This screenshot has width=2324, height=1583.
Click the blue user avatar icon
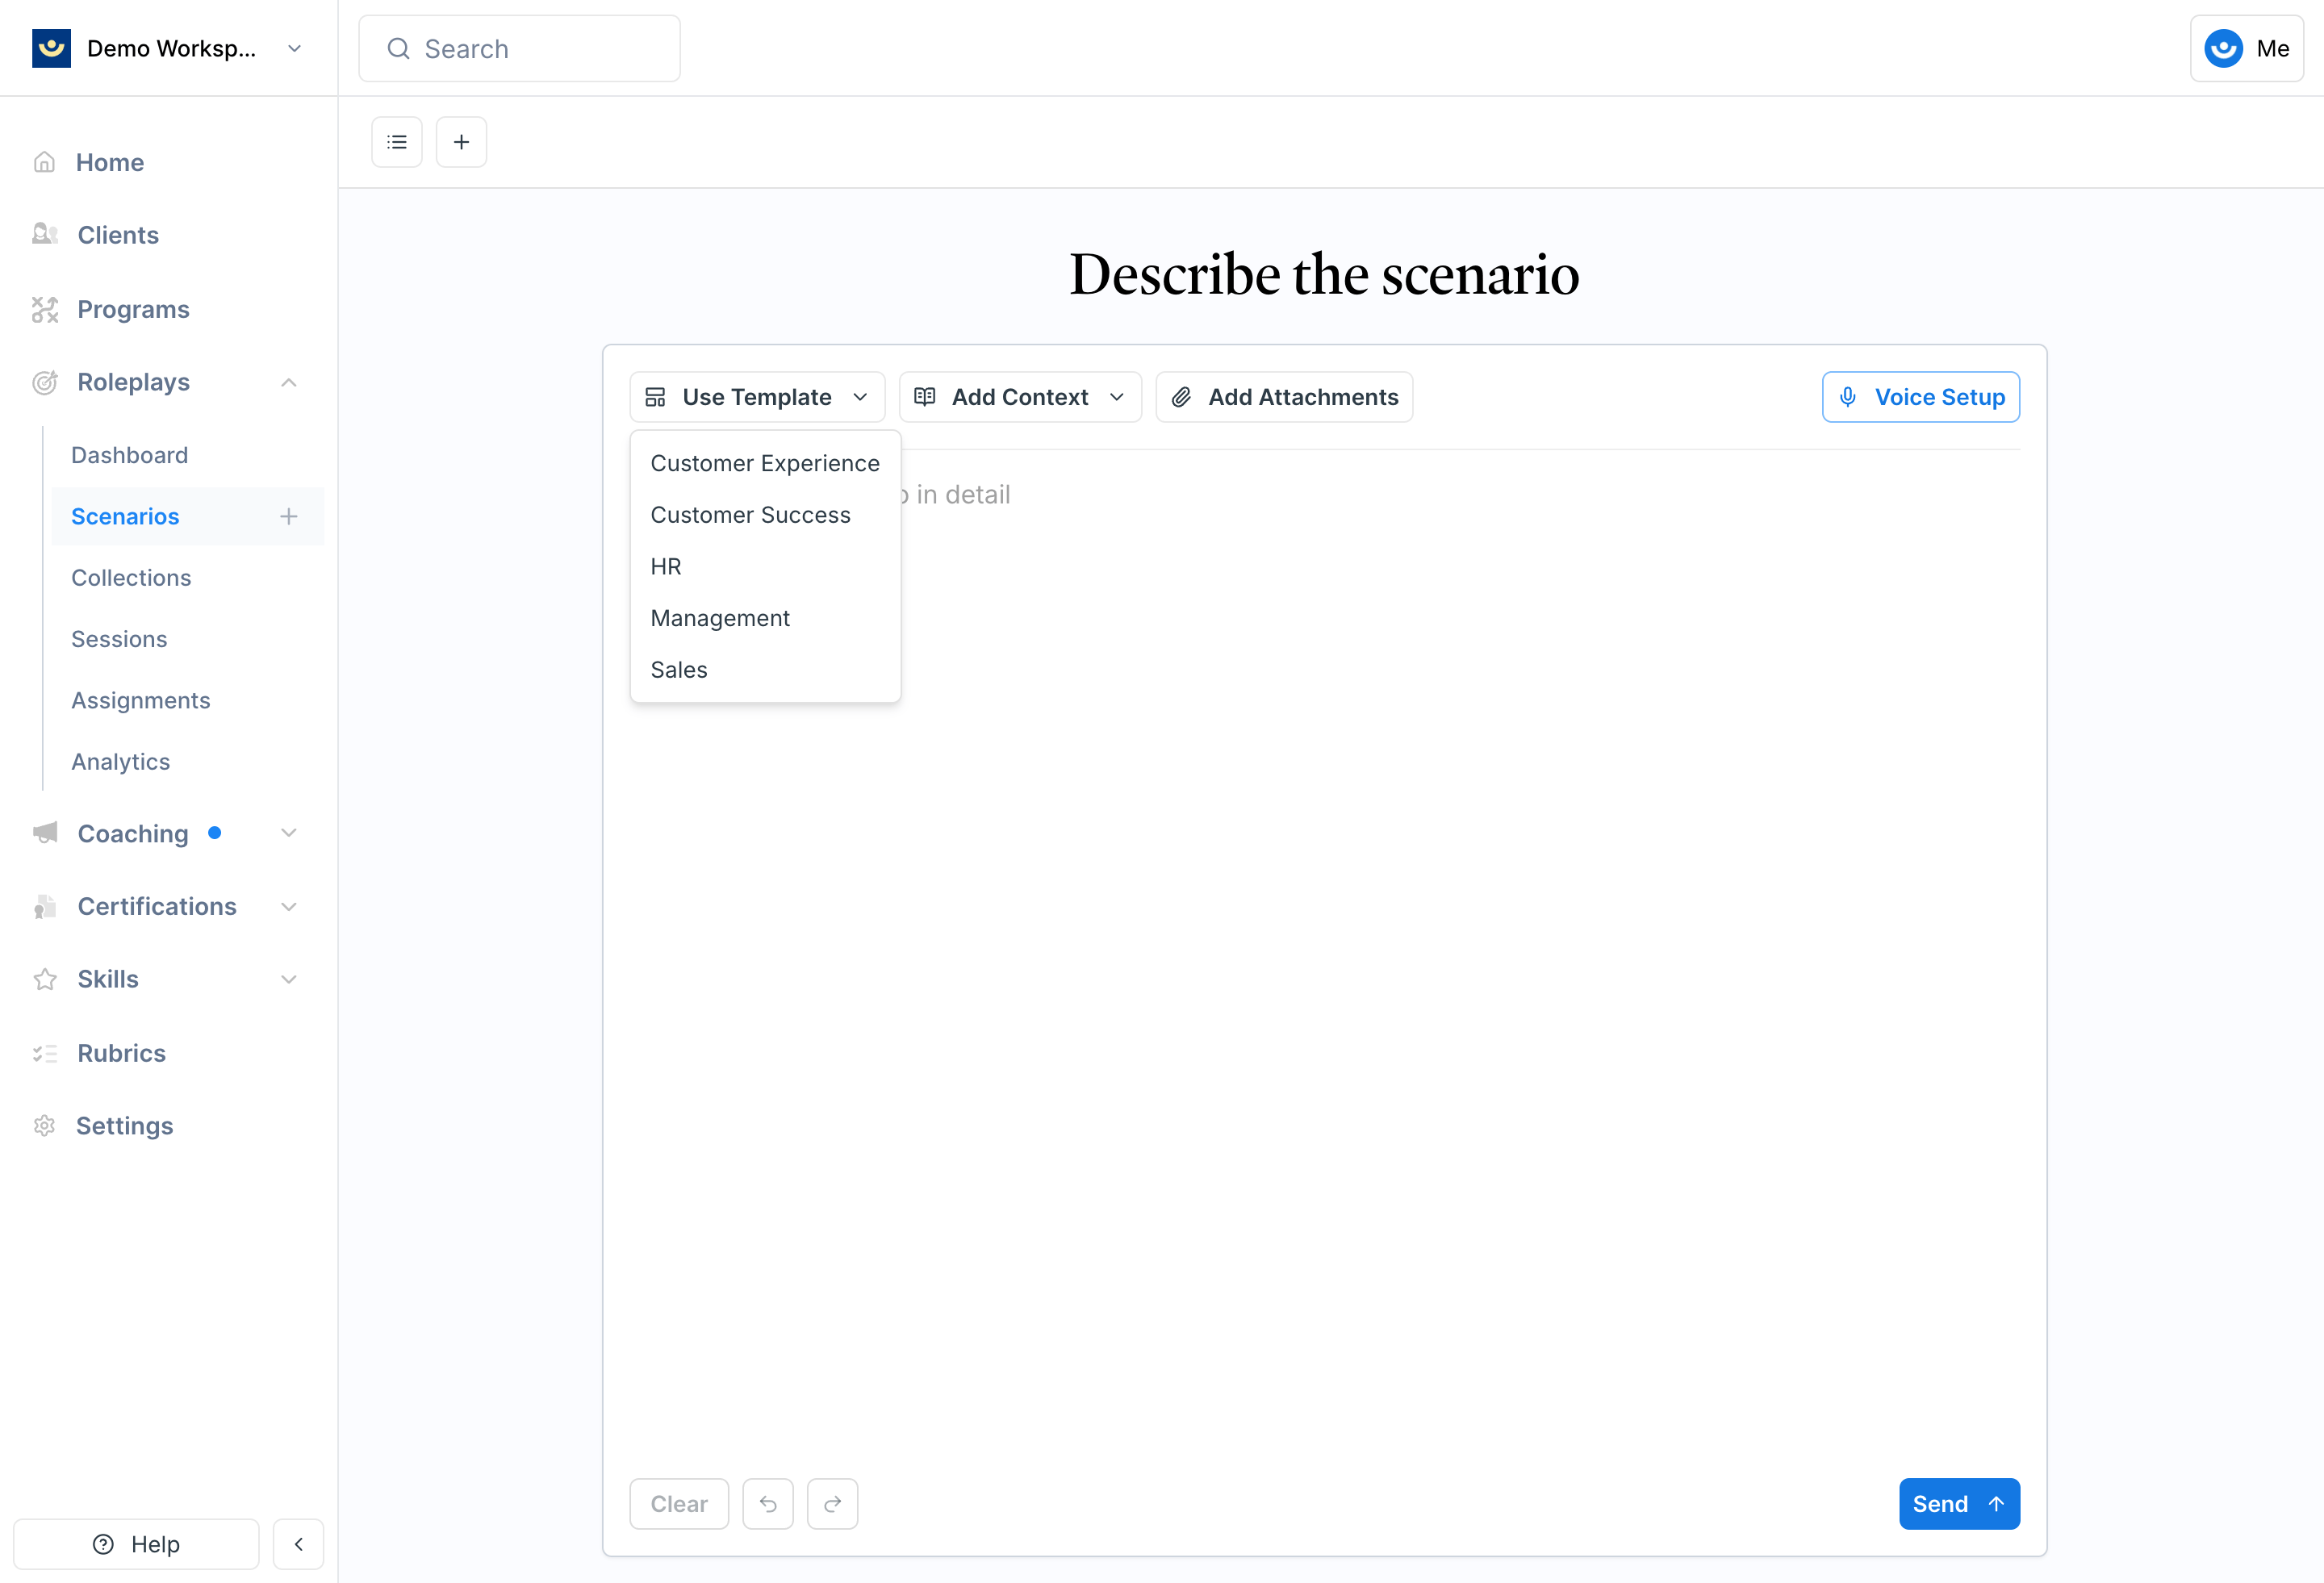point(2223,48)
